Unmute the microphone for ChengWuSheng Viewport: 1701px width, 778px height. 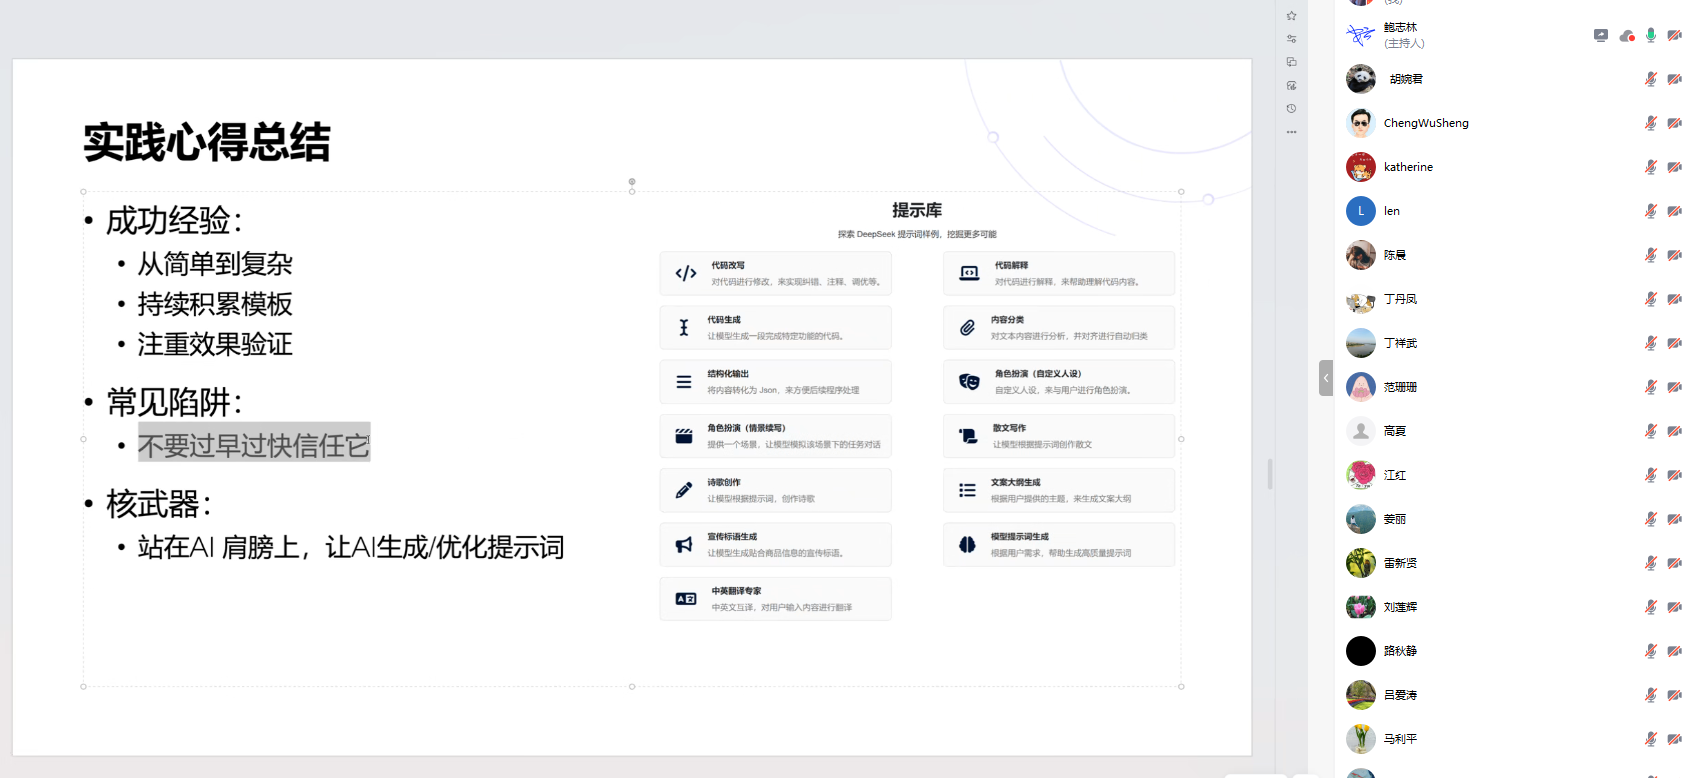pyautogui.click(x=1650, y=123)
